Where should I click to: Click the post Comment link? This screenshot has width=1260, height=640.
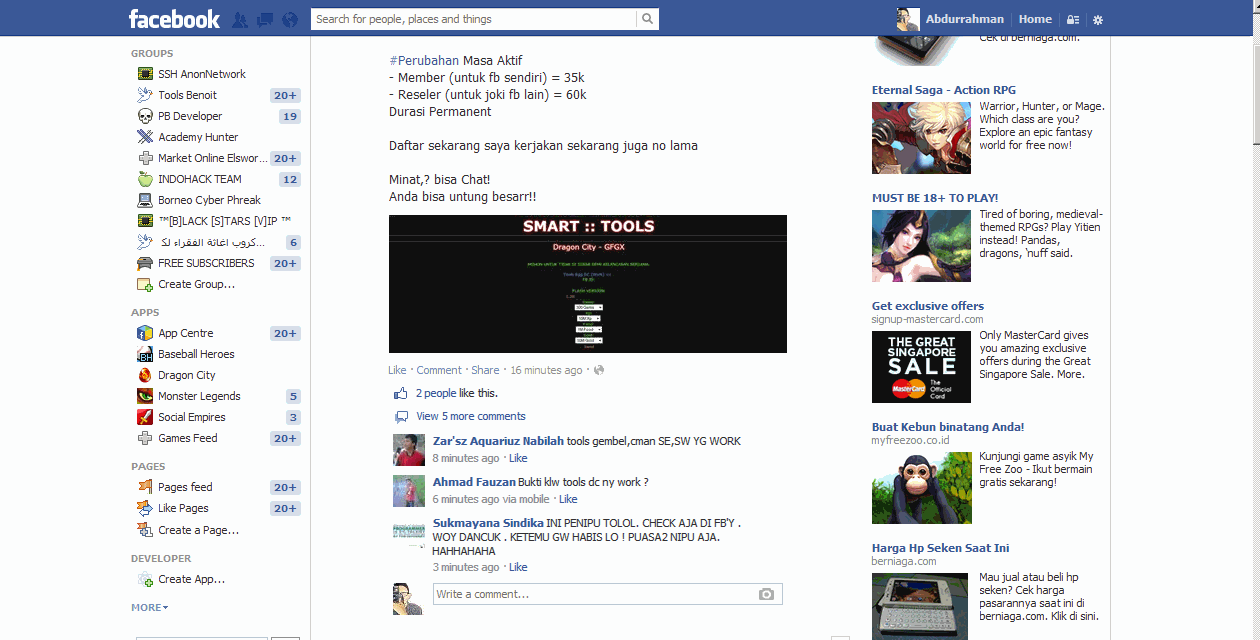439,370
